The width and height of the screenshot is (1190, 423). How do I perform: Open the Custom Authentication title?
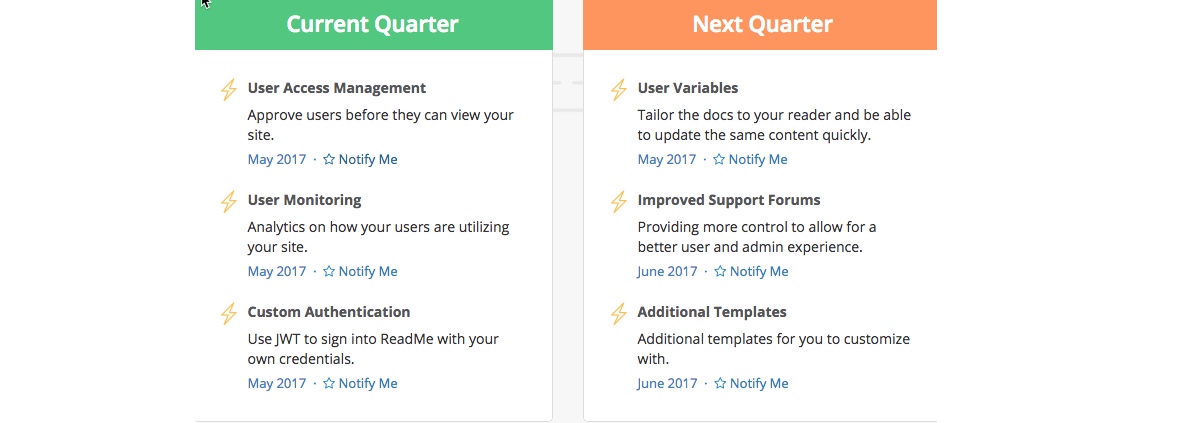click(x=329, y=312)
